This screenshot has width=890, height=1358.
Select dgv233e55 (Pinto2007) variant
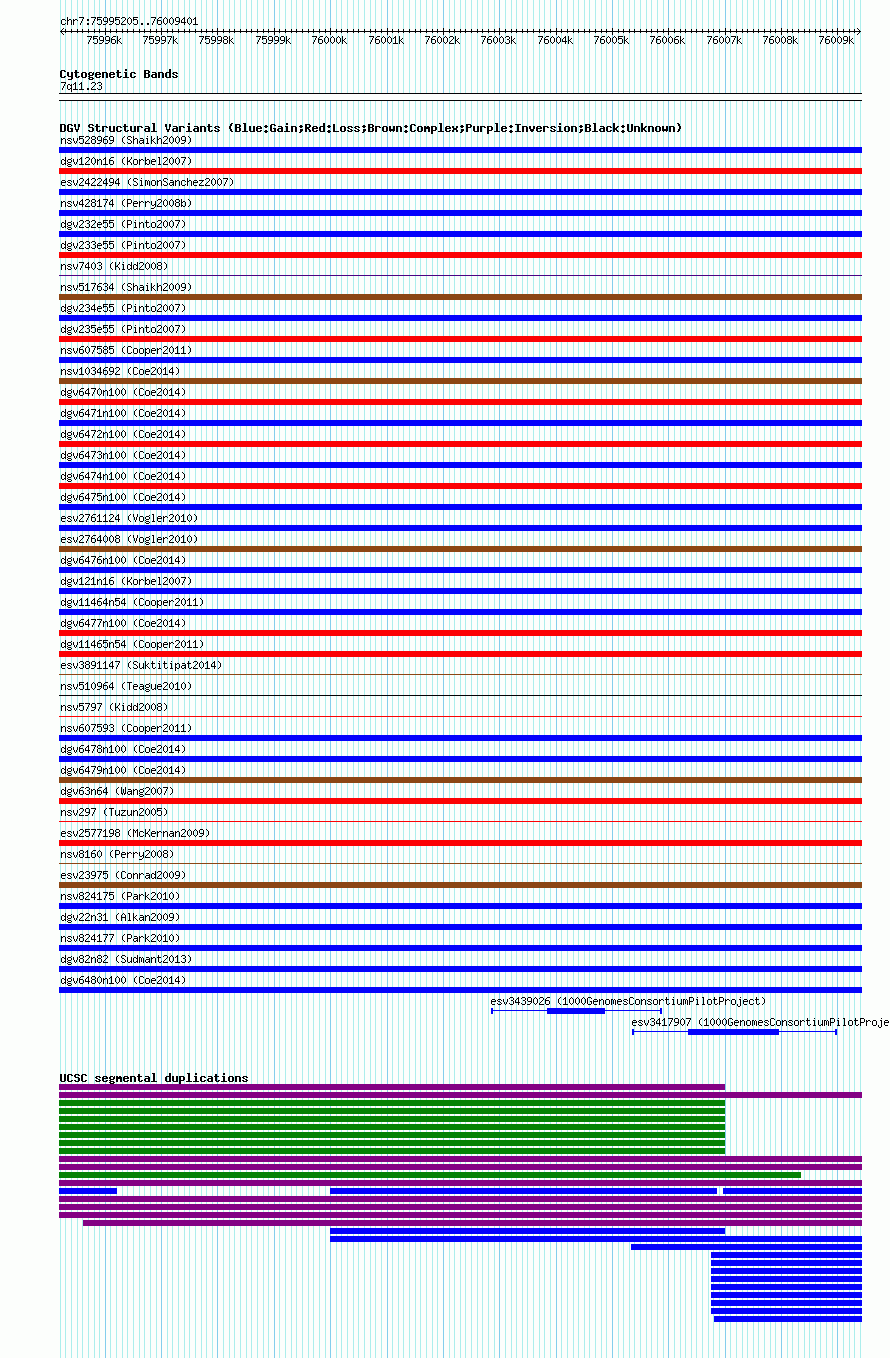[123, 245]
